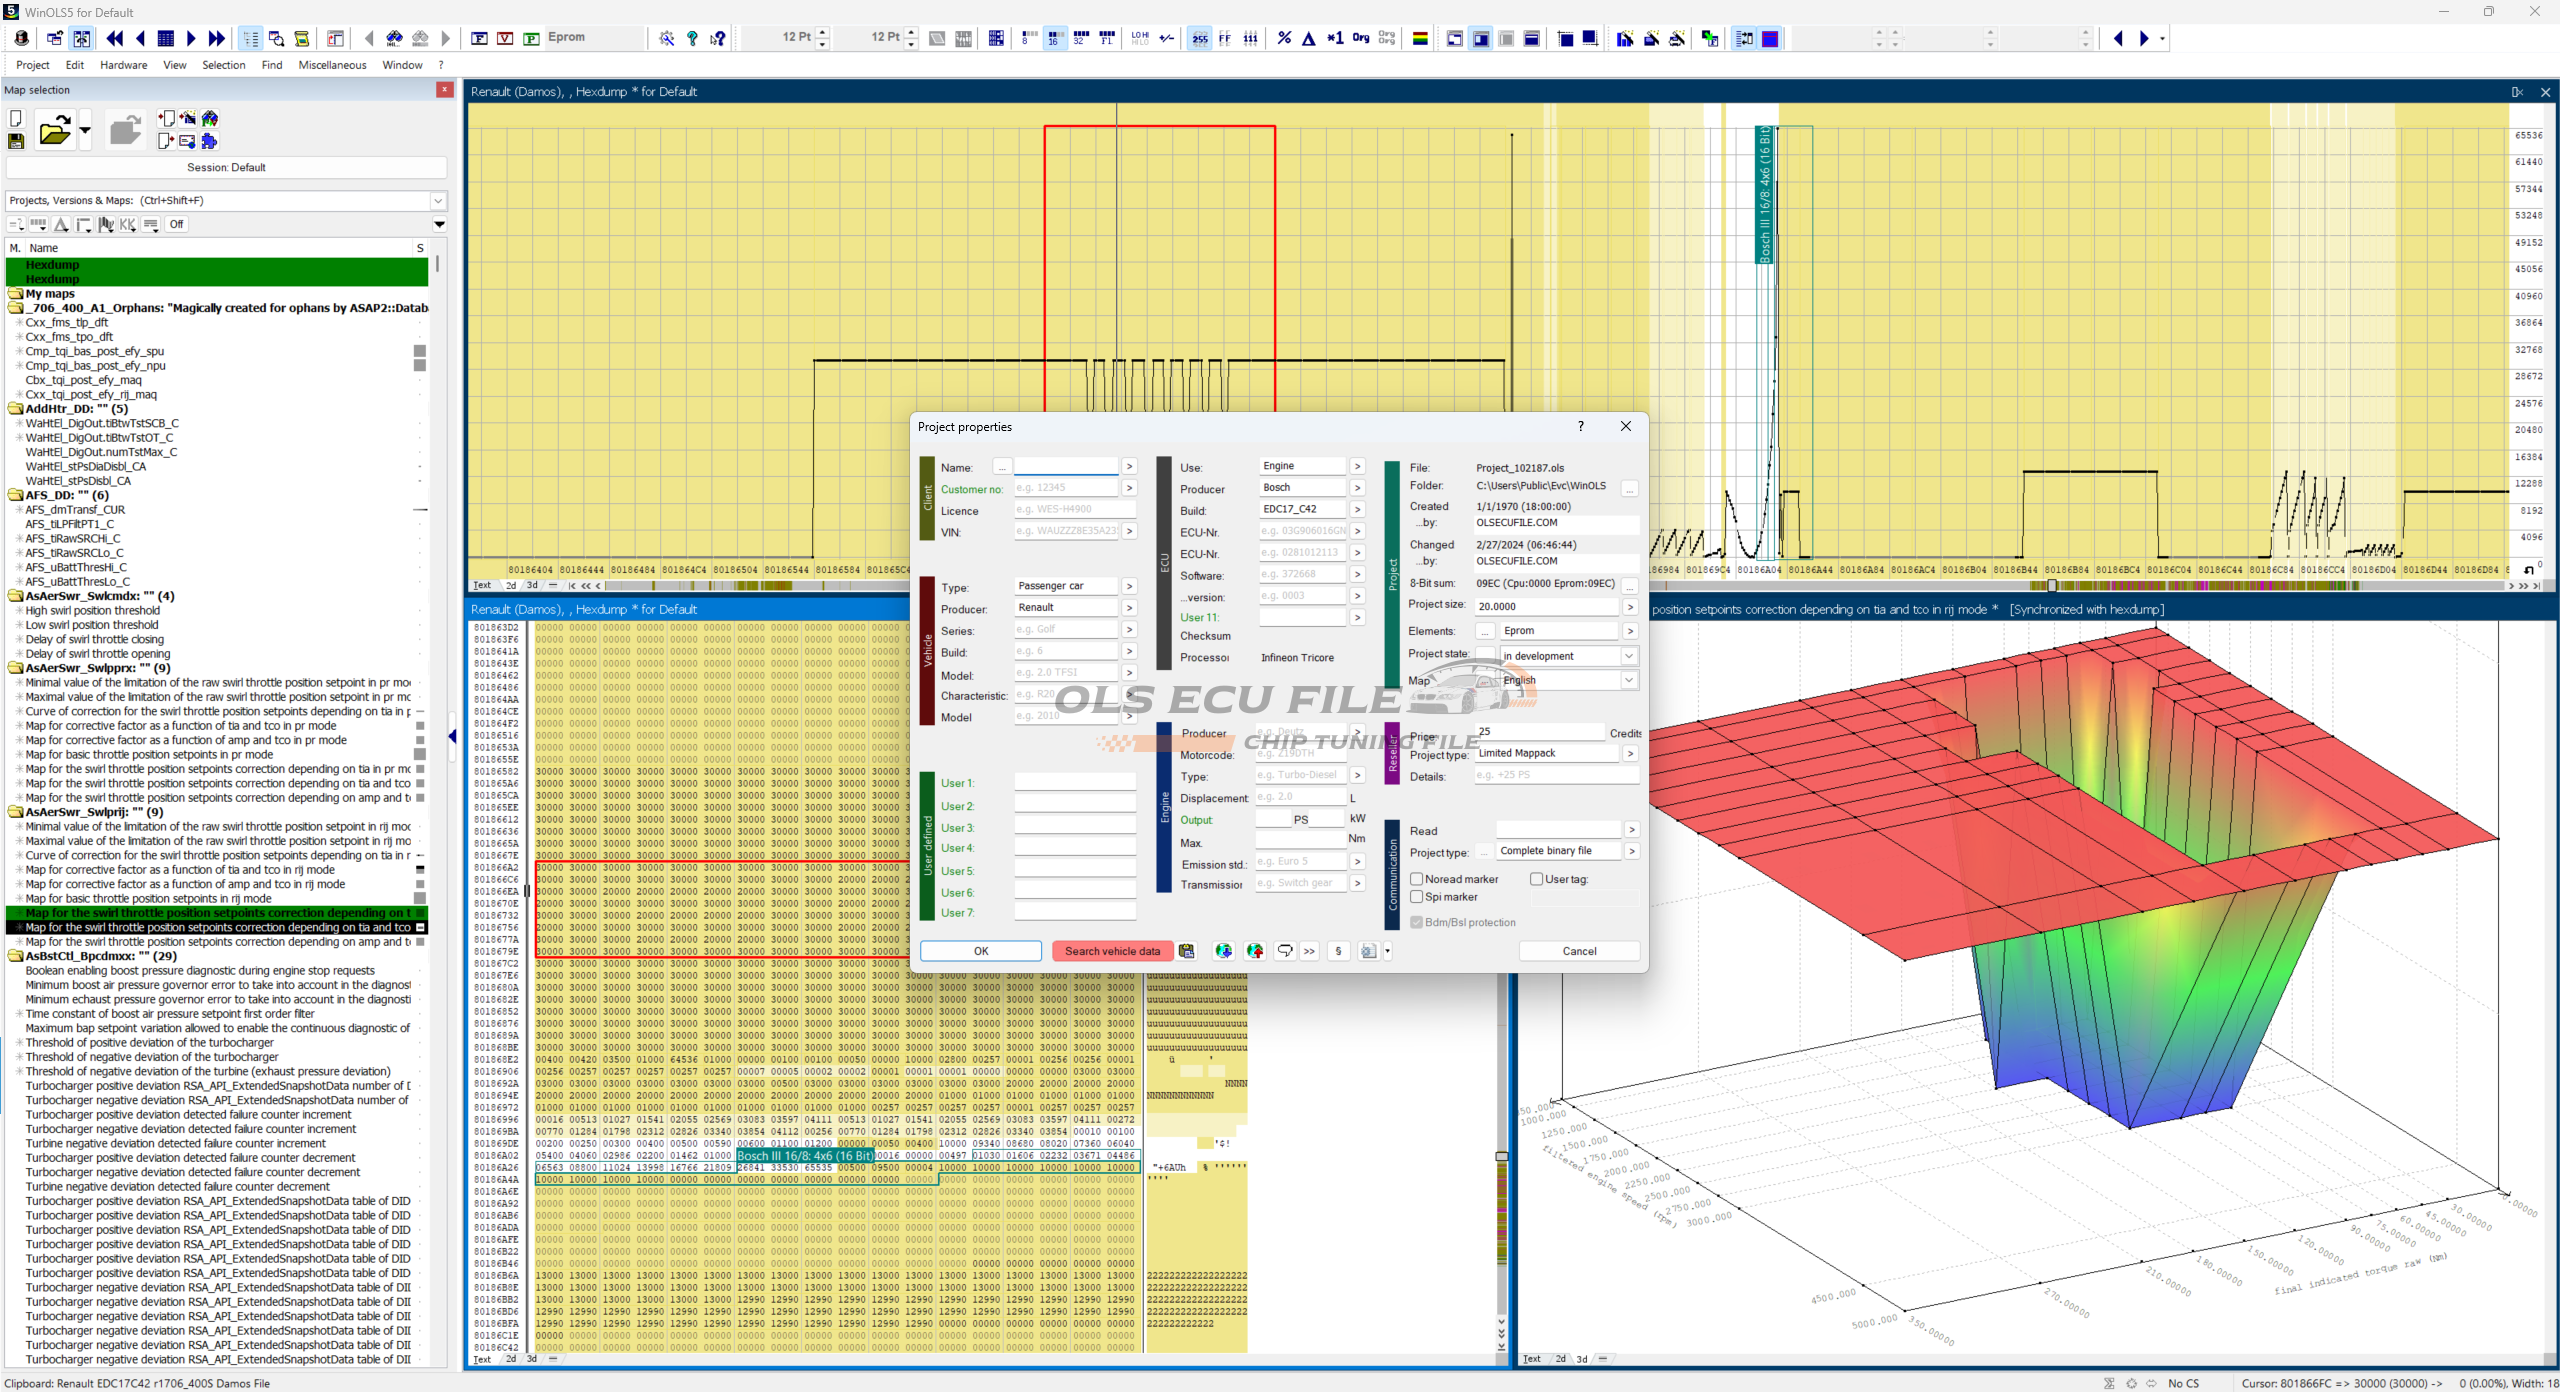Enable the Noread marker checkbox
Viewport: 2560px width, 1392px height.
(1416, 879)
